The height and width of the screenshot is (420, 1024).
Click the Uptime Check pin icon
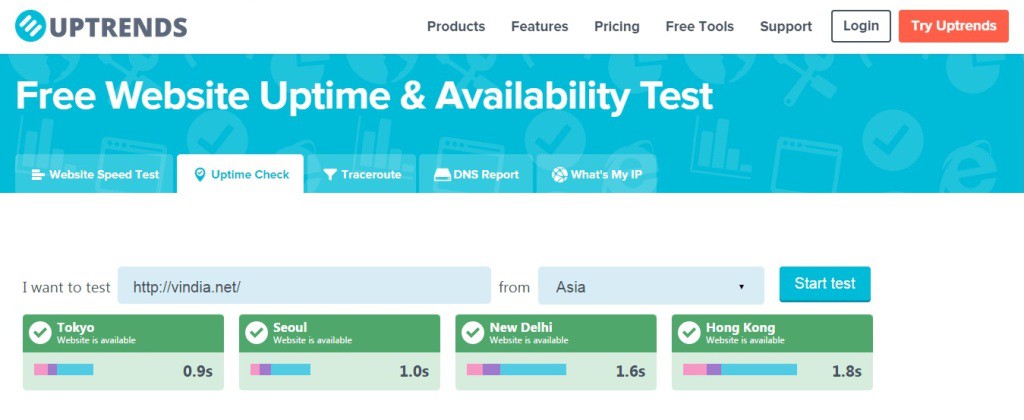(x=200, y=174)
